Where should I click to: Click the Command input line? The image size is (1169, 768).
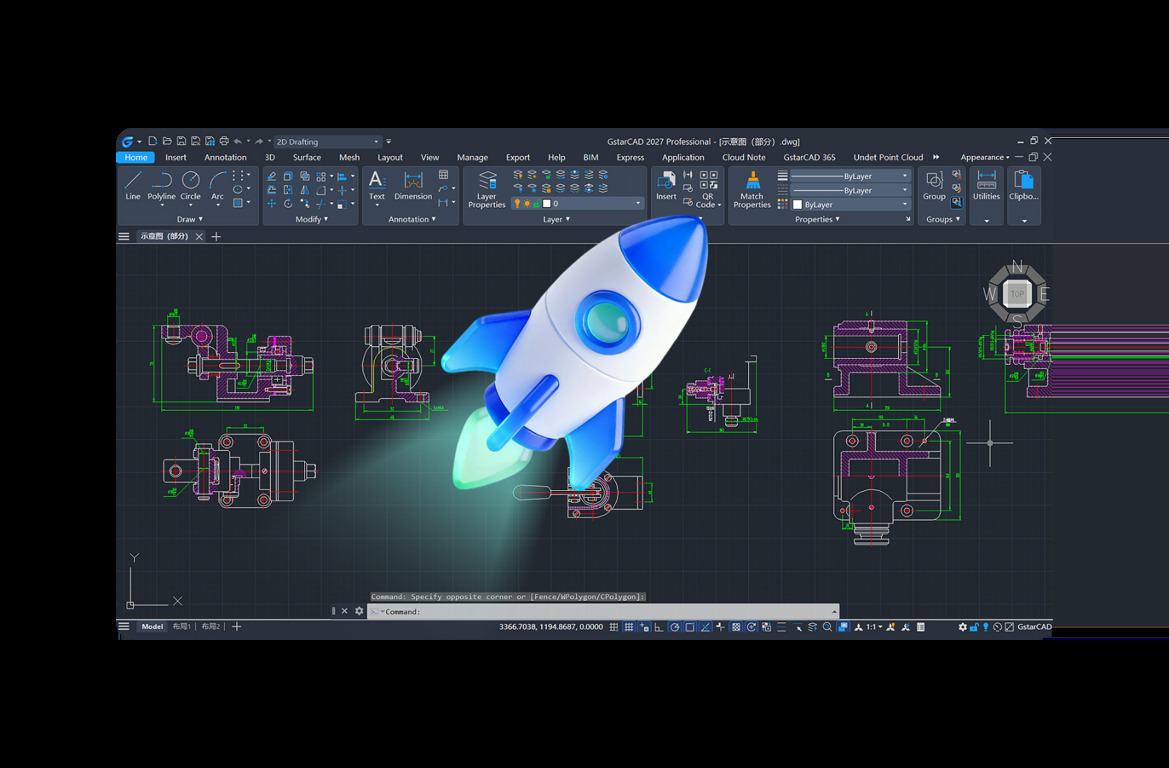[602, 611]
